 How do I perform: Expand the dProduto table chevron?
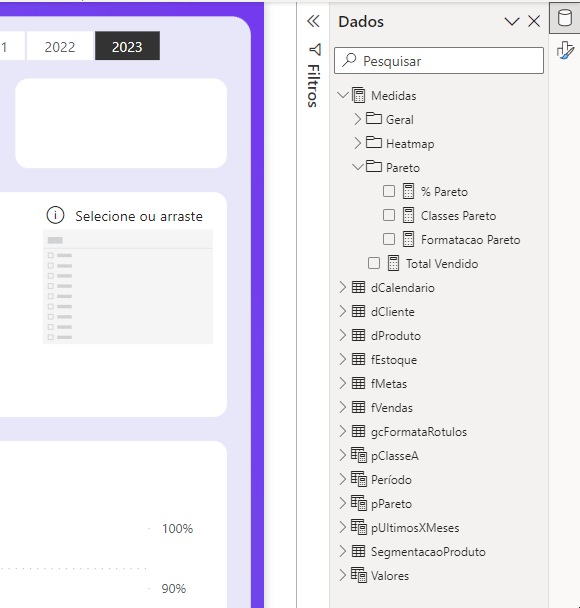click(x=343, y=335)
